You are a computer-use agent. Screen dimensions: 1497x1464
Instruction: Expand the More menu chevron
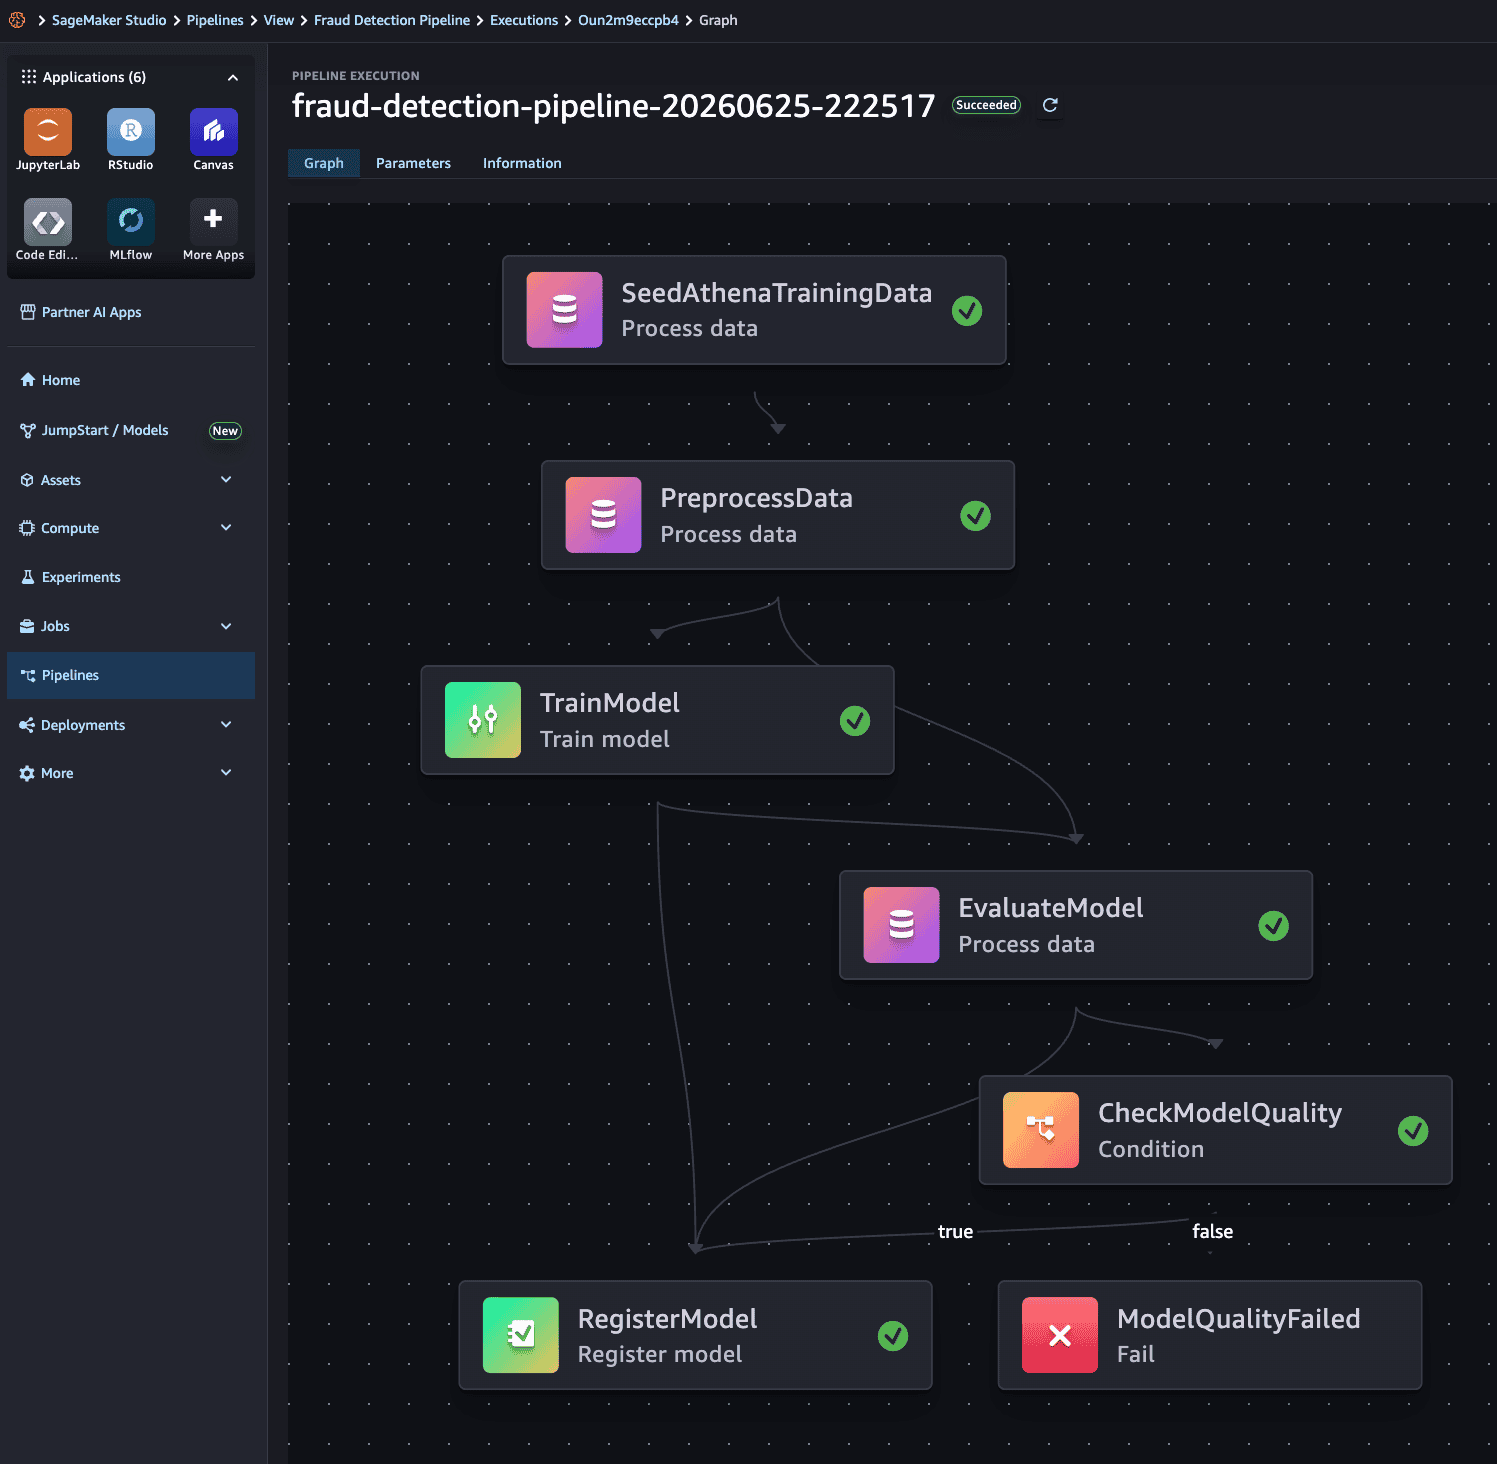[x=226, y=773]
